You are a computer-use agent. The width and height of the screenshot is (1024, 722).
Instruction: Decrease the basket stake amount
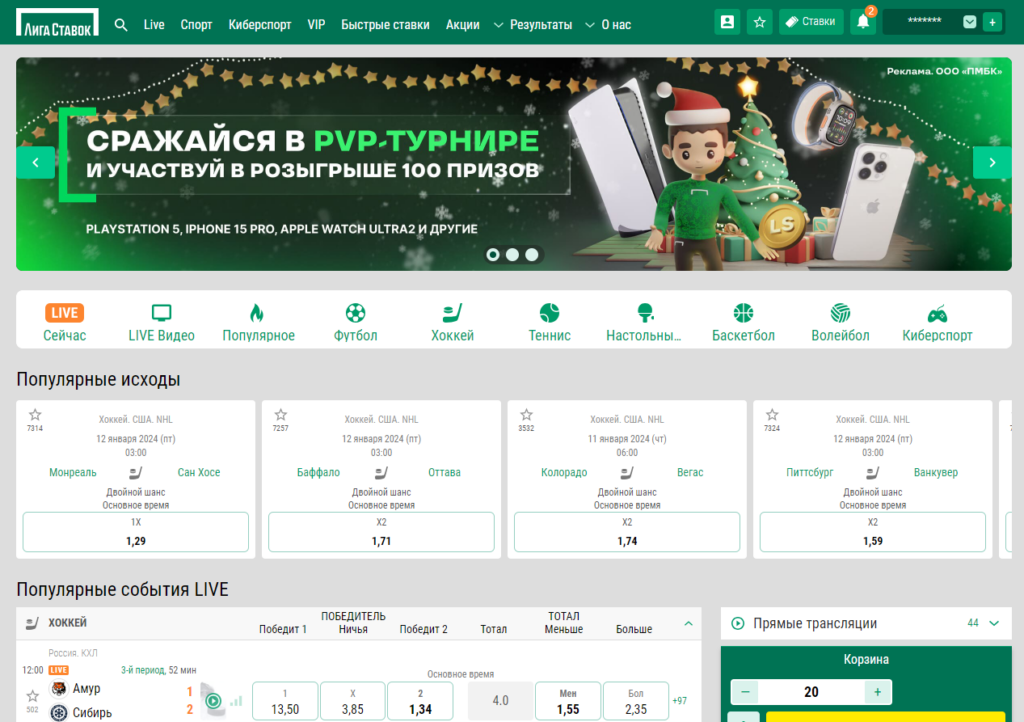(x=745, y=692)
